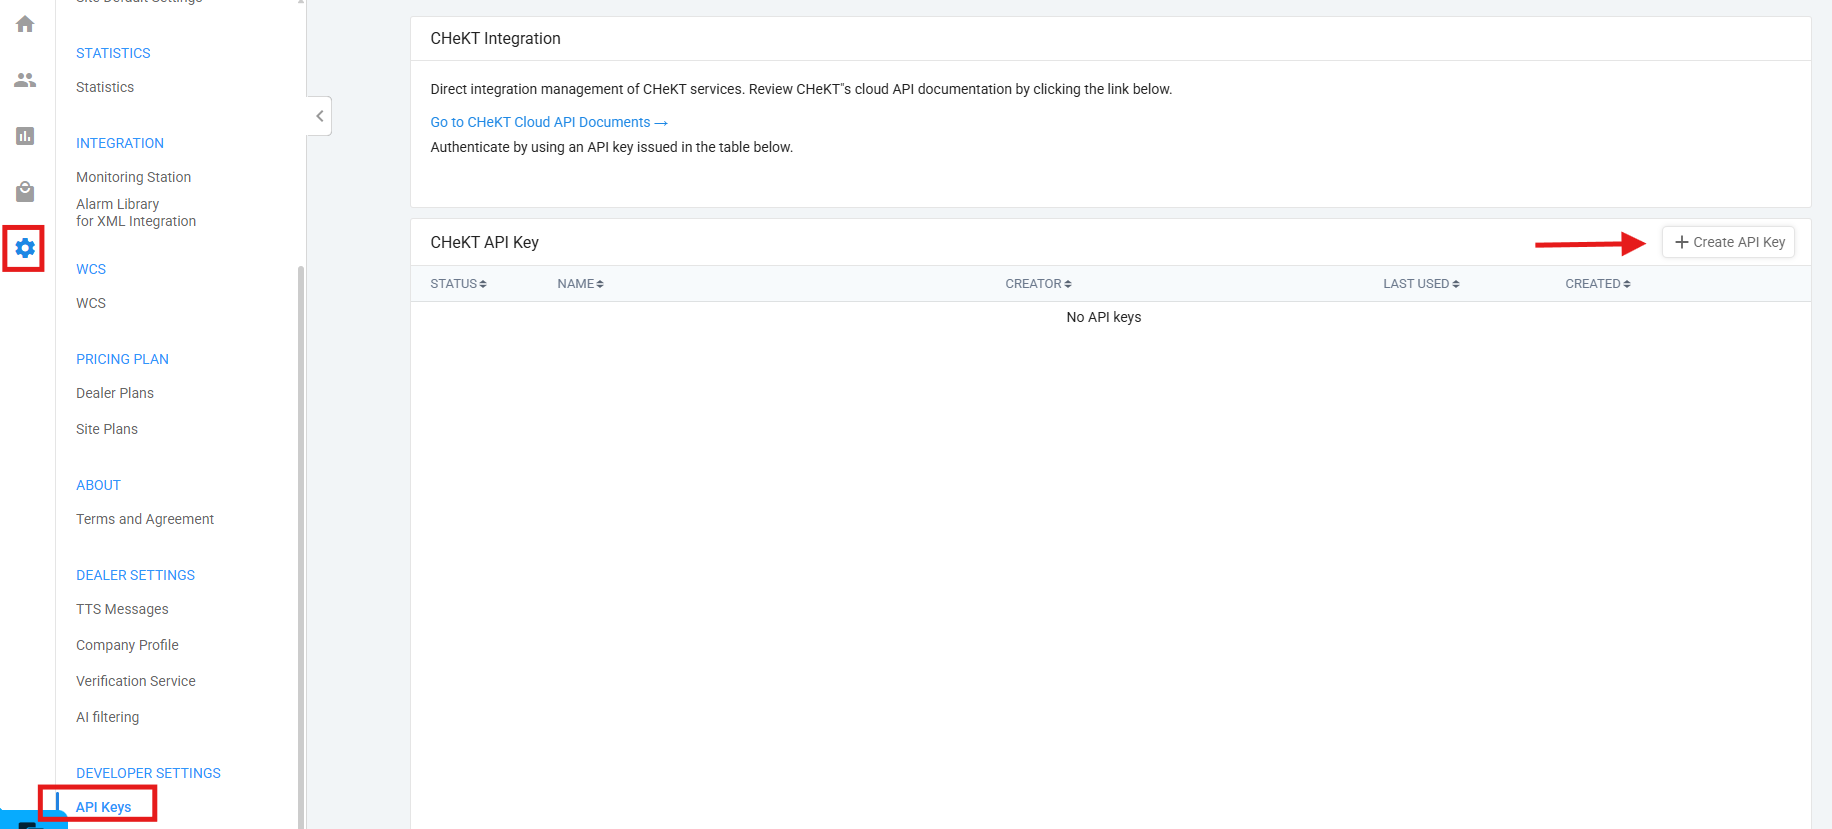Sort API keys by Status column

[x=458, y=284]
